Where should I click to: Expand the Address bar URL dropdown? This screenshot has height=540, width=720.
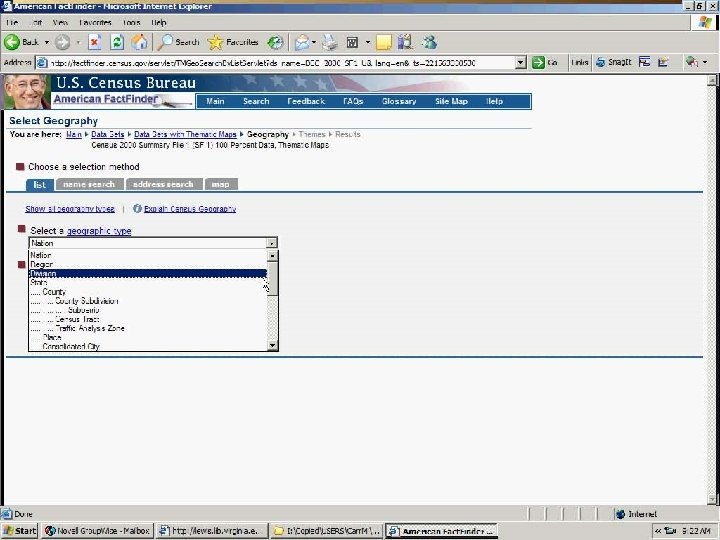(520, 62)
